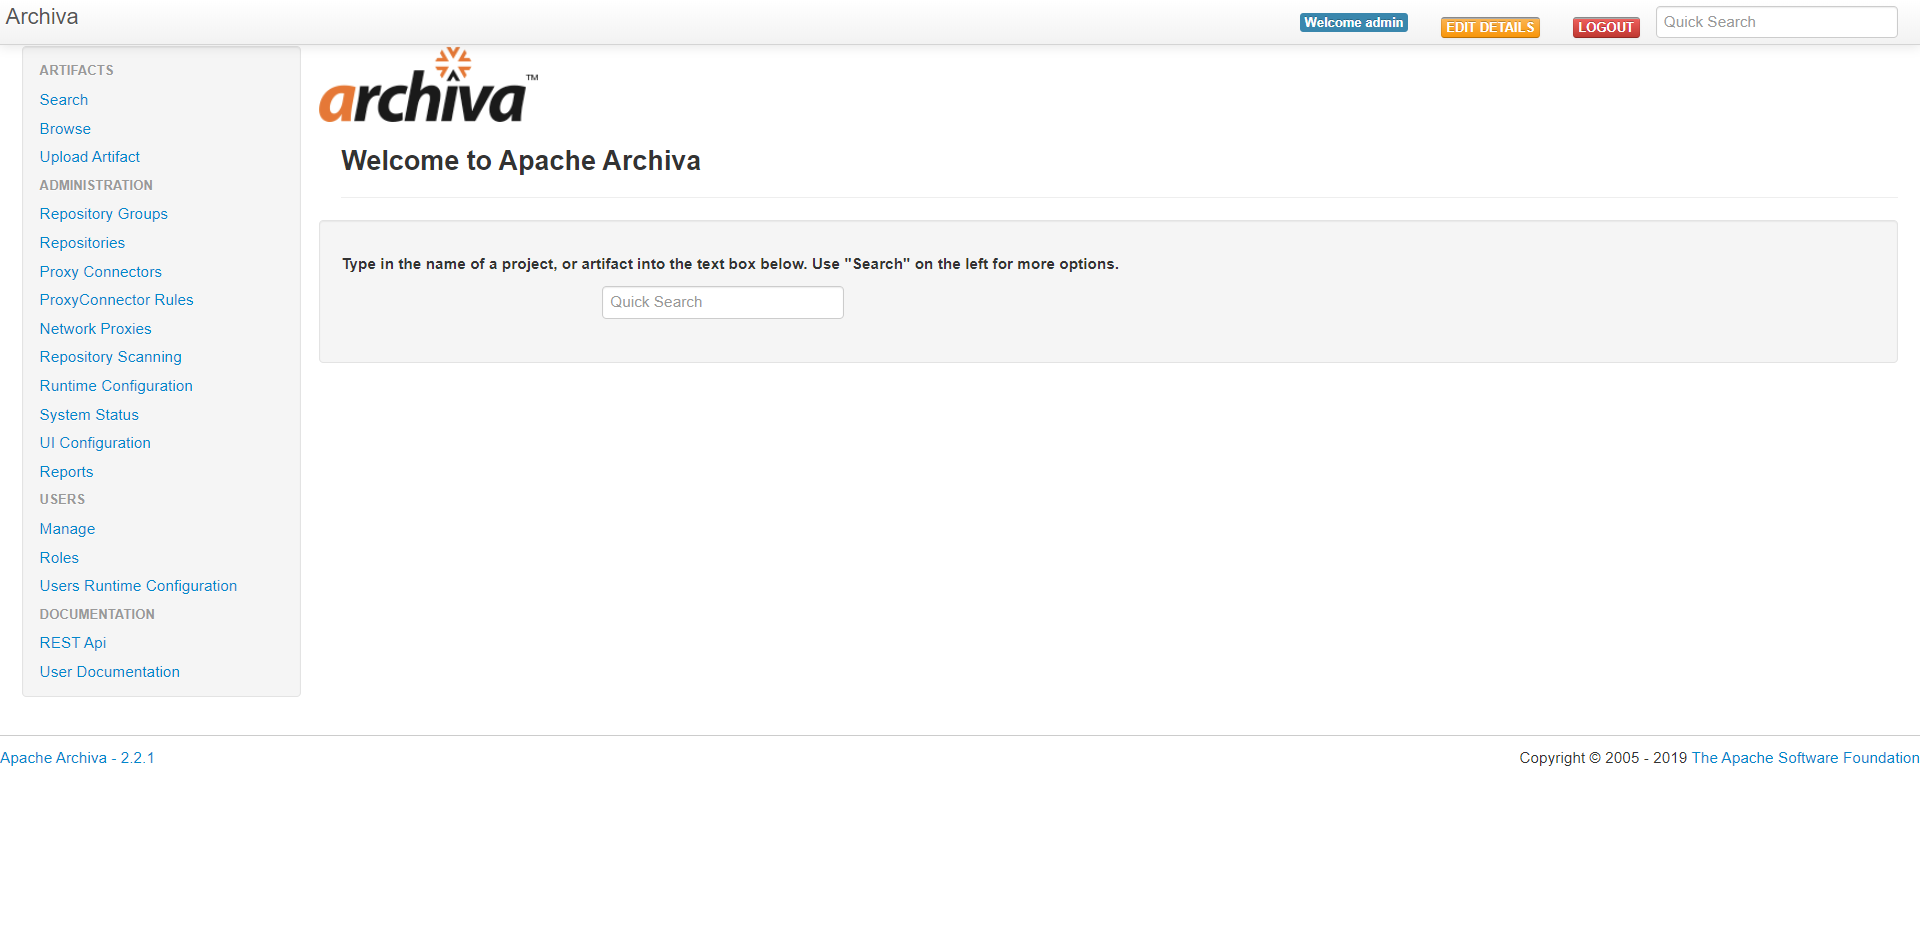The height and width of the screenshot is (937, 1920).
Task: Click the LOGOUT button
Action: (x=1606, y=27)
